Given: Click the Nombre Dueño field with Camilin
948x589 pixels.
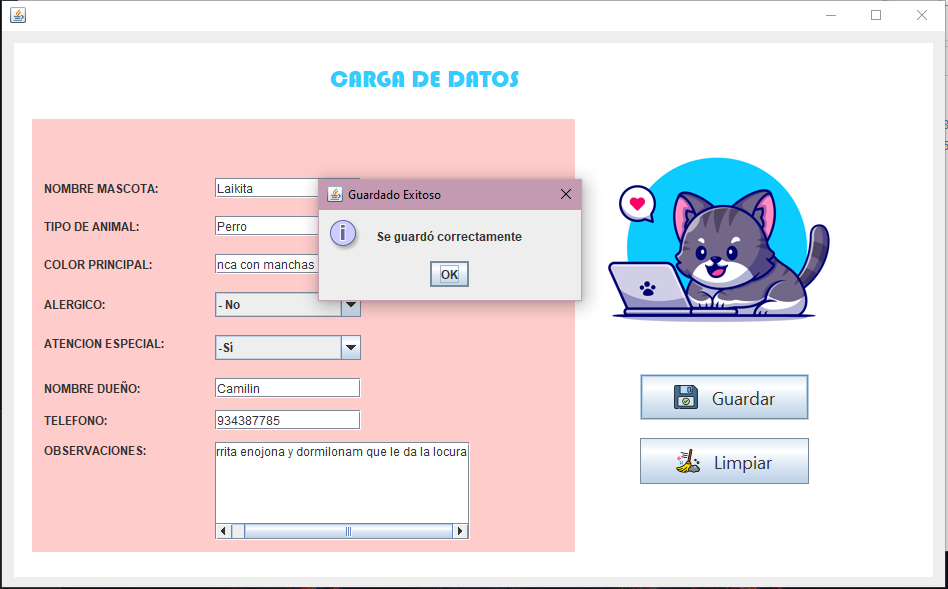Looking at the screenshot, I should 287,388.
